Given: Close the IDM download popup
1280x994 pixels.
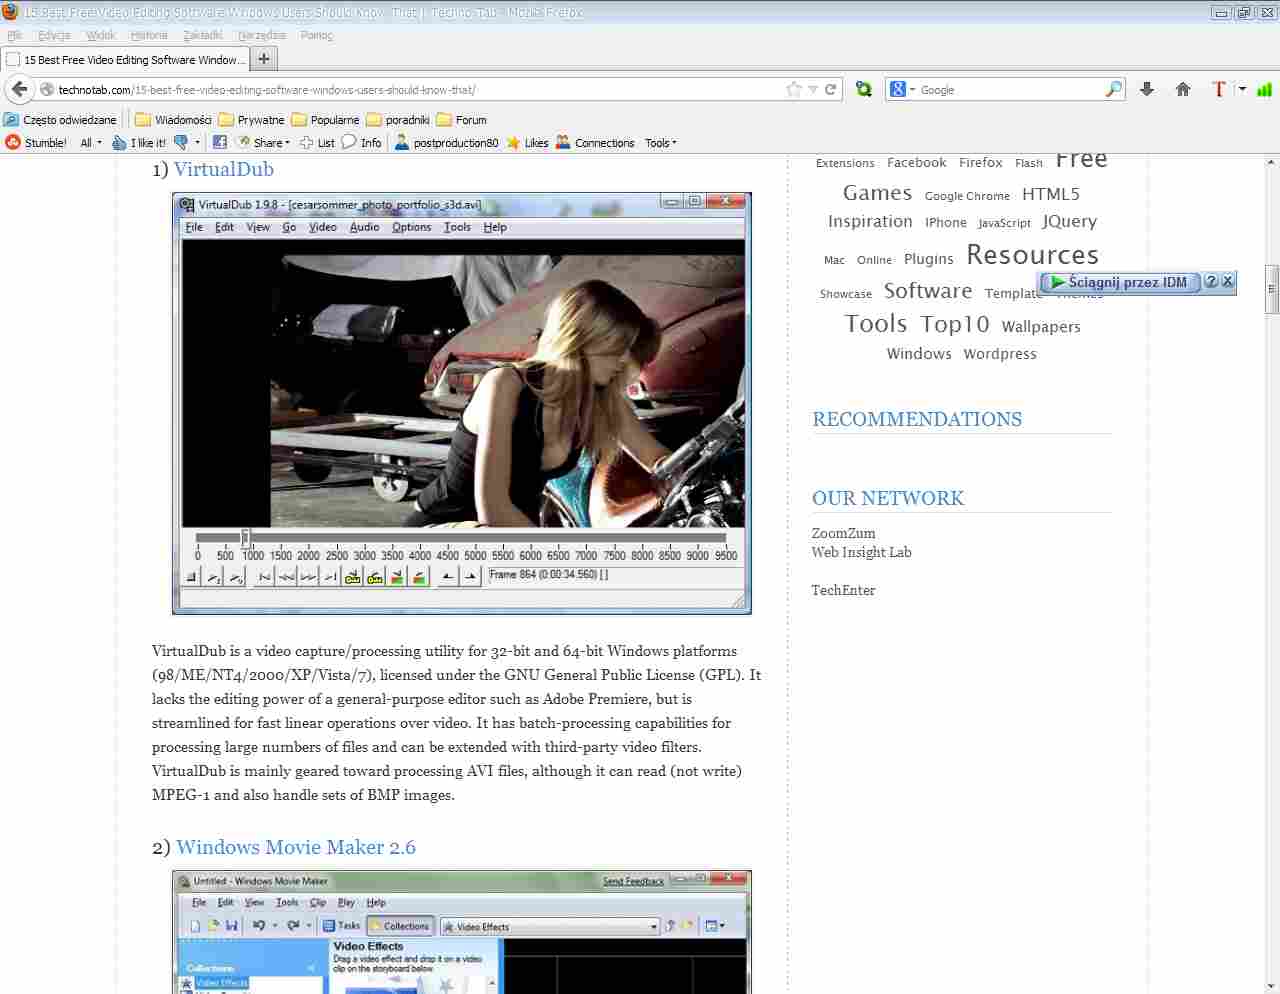Looking at the screenshot, I should click(1228, 282).
